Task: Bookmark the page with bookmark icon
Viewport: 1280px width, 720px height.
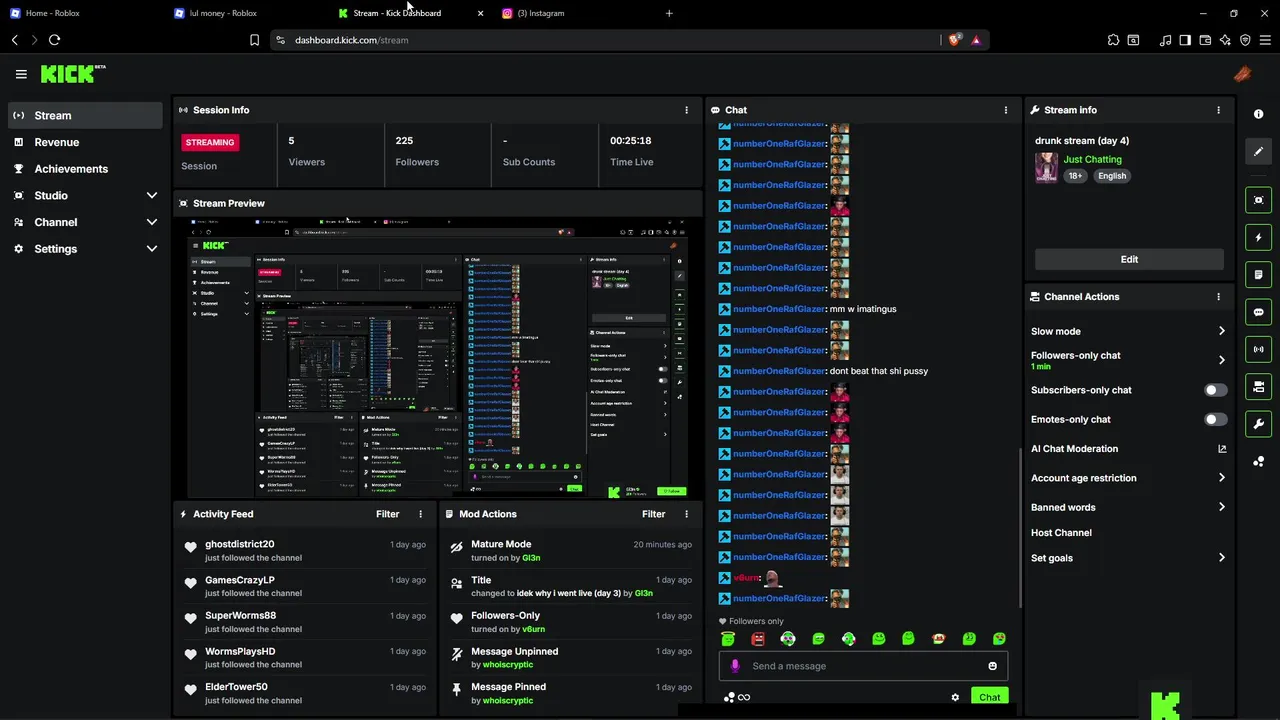Action: (254, 40)
